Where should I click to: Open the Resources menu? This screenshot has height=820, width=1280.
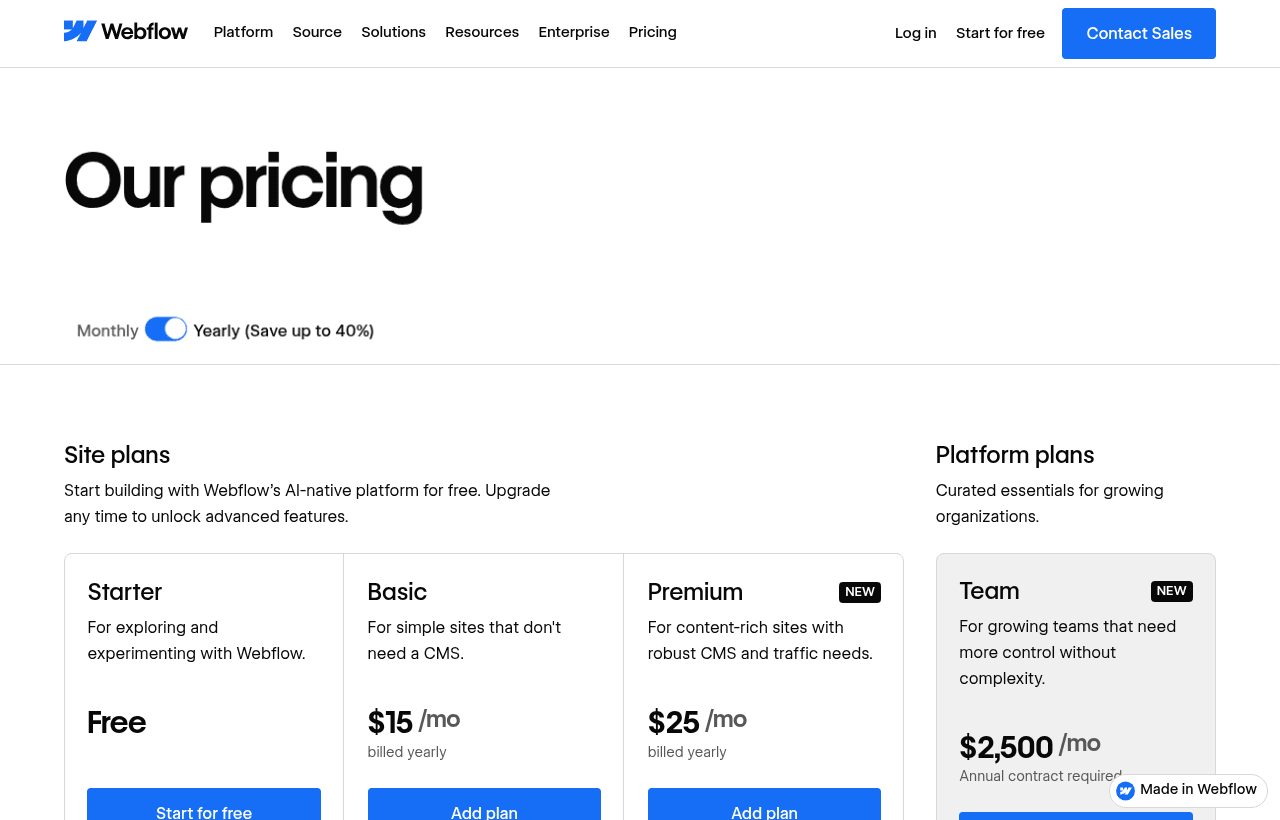(482, 32)
